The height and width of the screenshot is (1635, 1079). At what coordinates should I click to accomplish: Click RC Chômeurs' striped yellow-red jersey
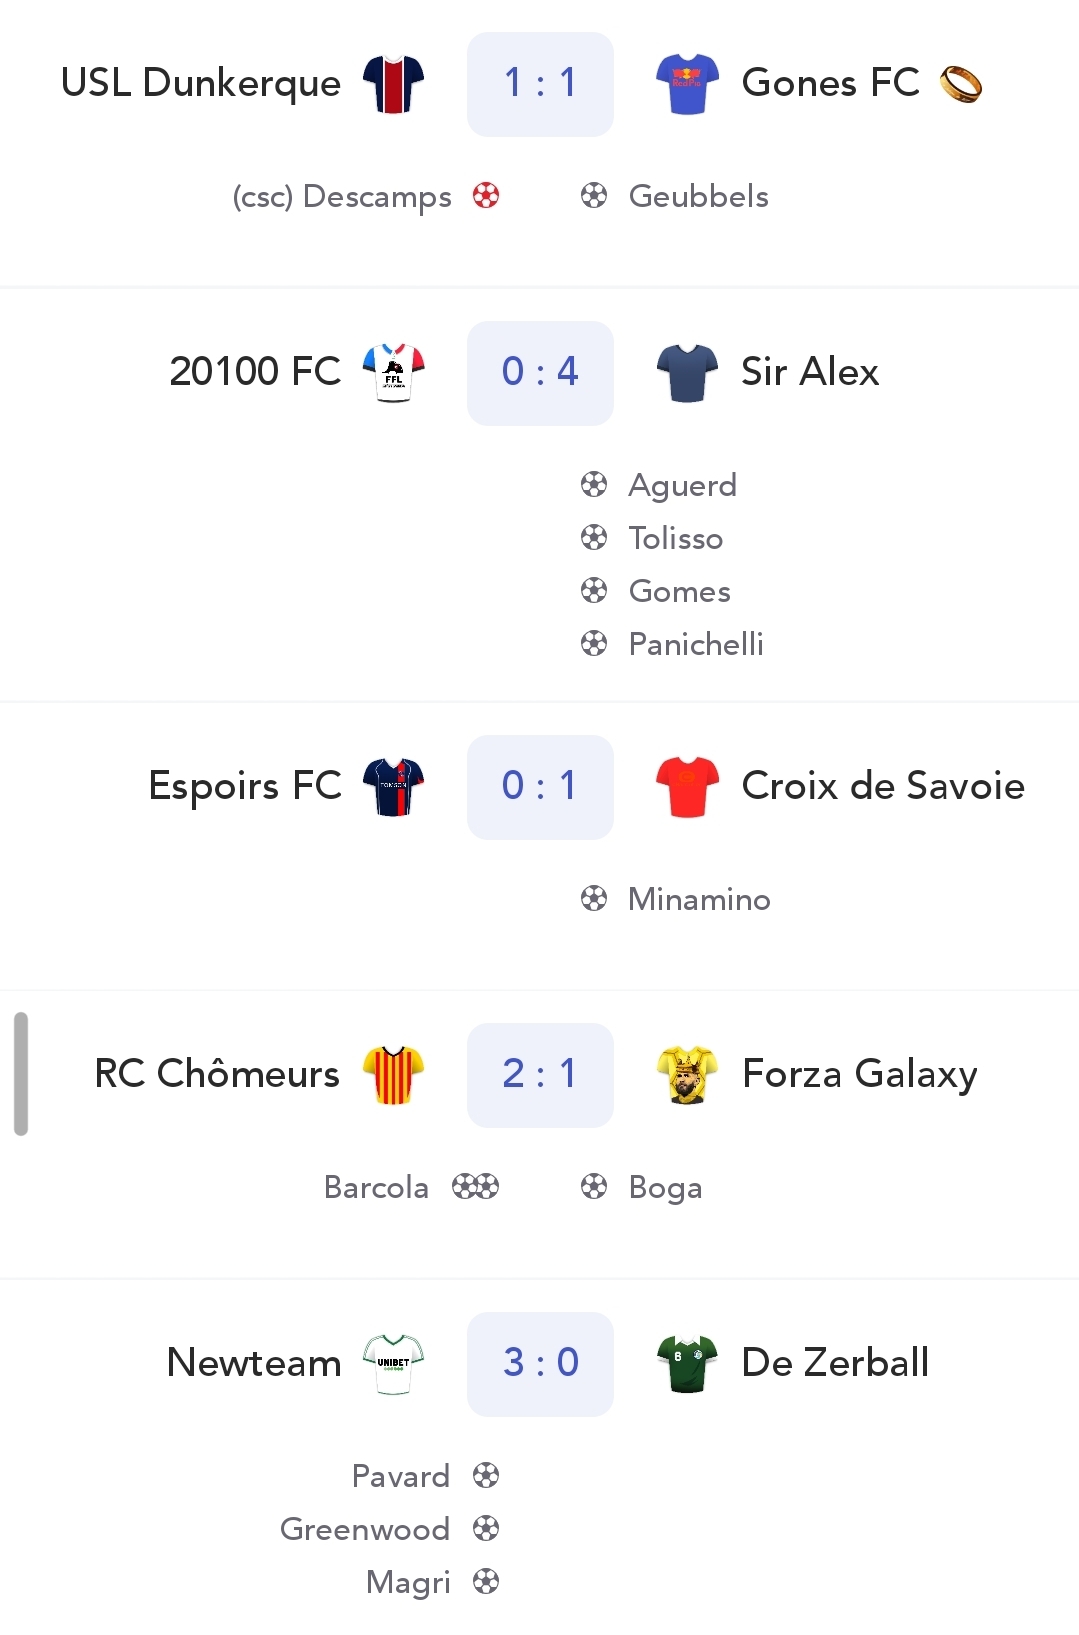[x=393, y=1074]
